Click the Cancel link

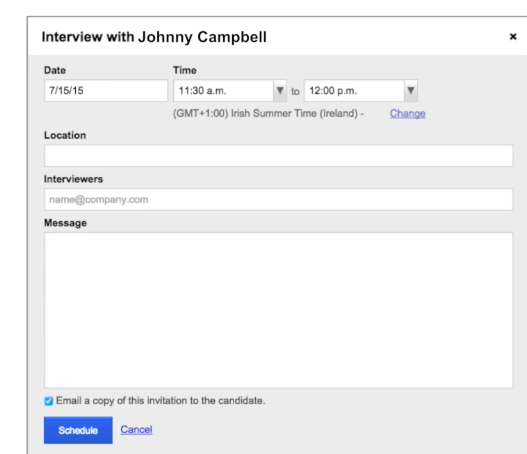click(136, 429)
